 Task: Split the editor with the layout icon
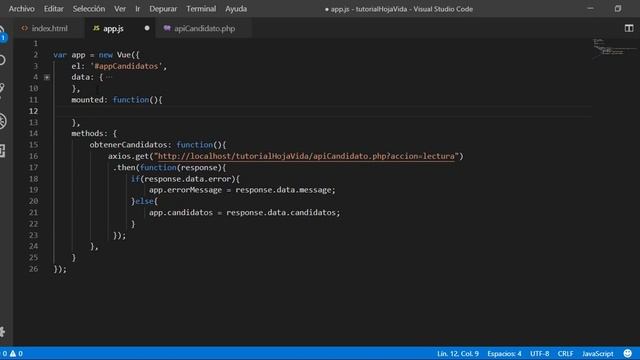(x=629, y=28)
